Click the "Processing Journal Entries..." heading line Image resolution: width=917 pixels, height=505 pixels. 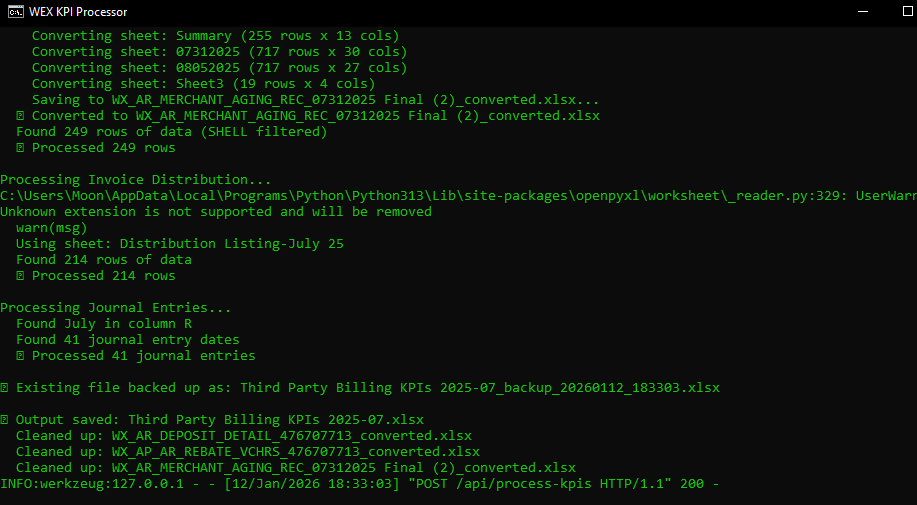click(x=115, y=308)
